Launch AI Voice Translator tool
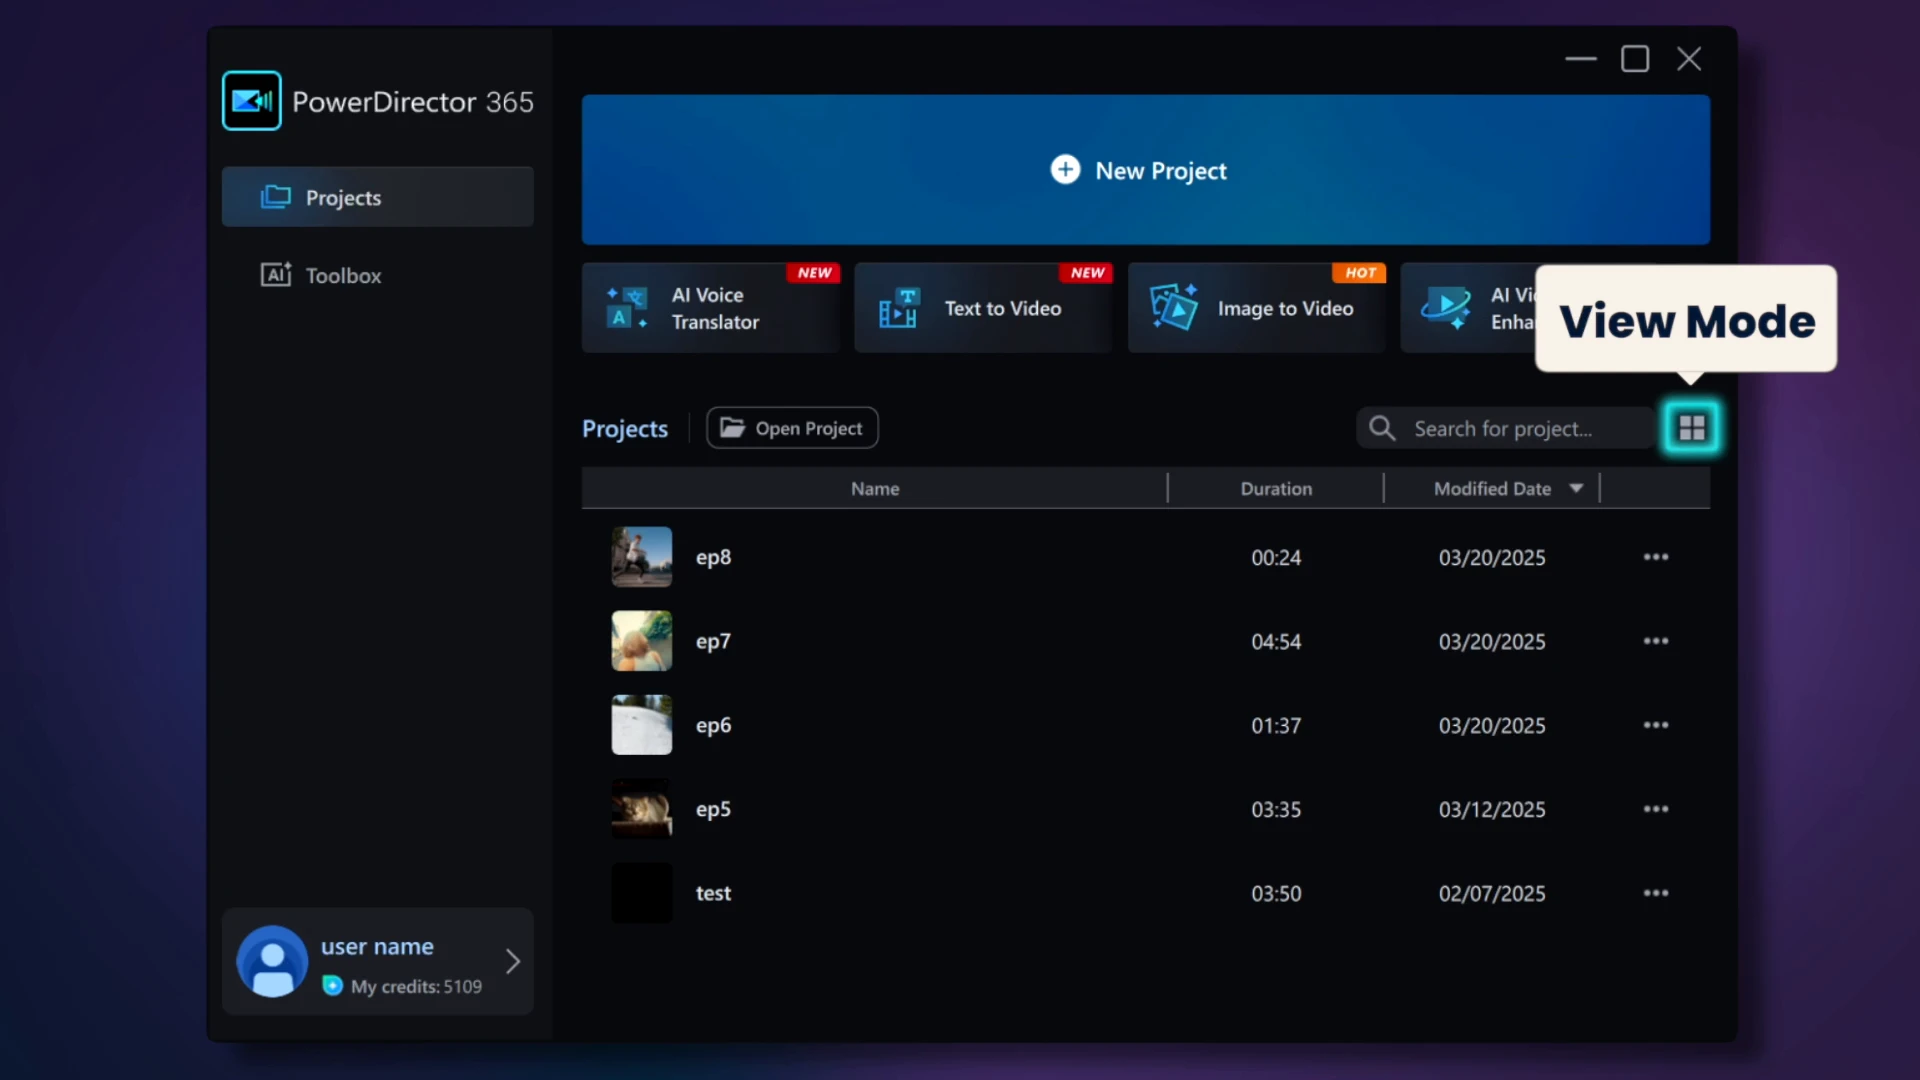This screenshot has width=1920, height=1080. click(x=710, y=308)
